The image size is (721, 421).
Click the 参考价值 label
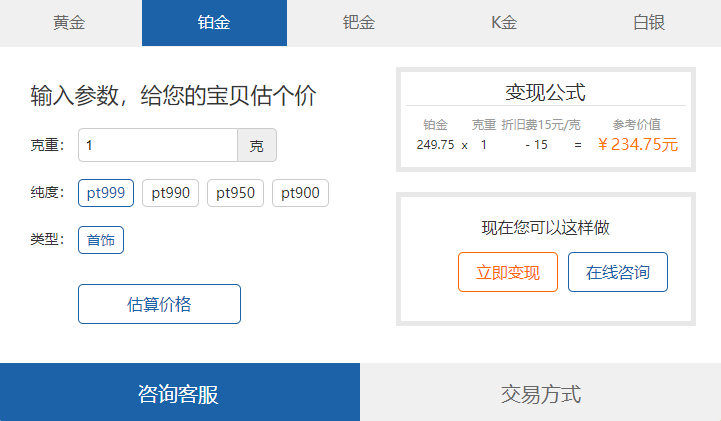(x=636, y=125)
